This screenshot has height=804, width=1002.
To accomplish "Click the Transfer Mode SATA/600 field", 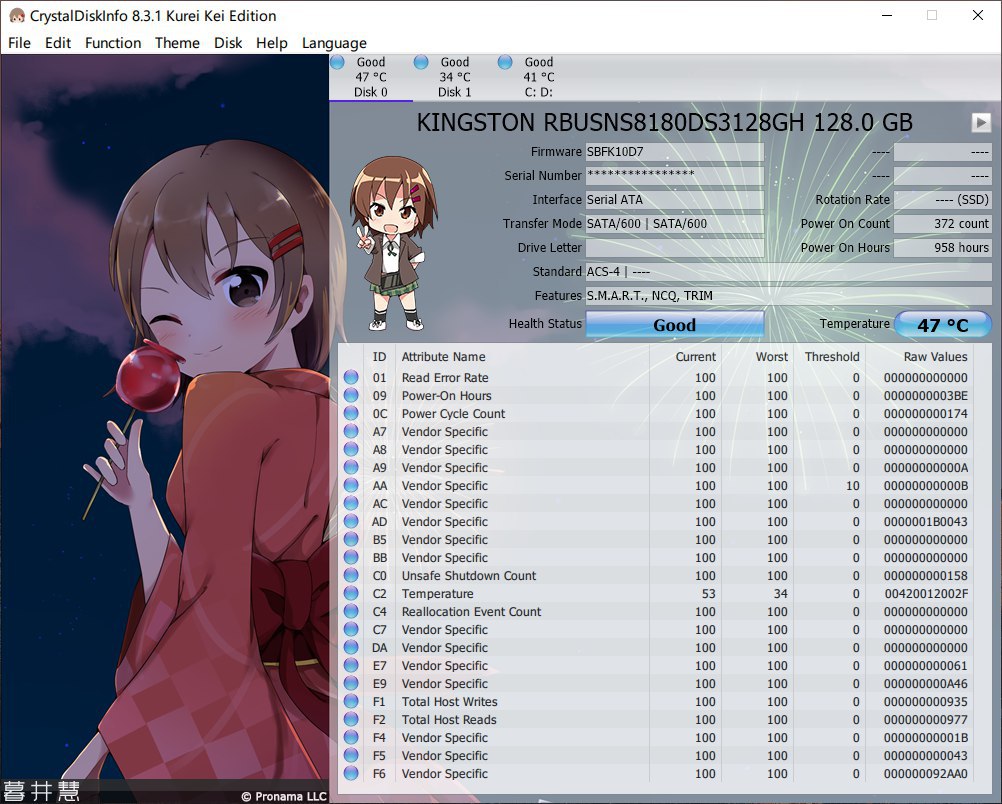I will click(675, 224).
